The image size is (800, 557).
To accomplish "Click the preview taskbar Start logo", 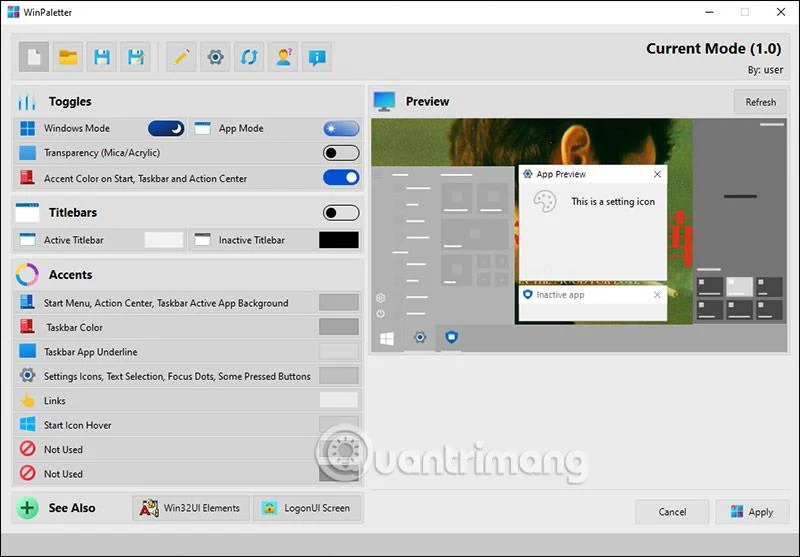I will coord(387,338).
